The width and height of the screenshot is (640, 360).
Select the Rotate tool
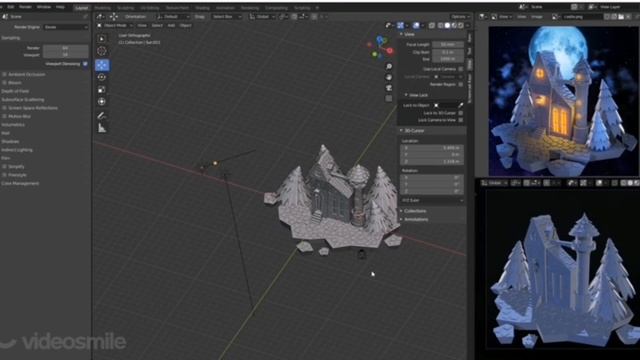(x=102, y=77)
